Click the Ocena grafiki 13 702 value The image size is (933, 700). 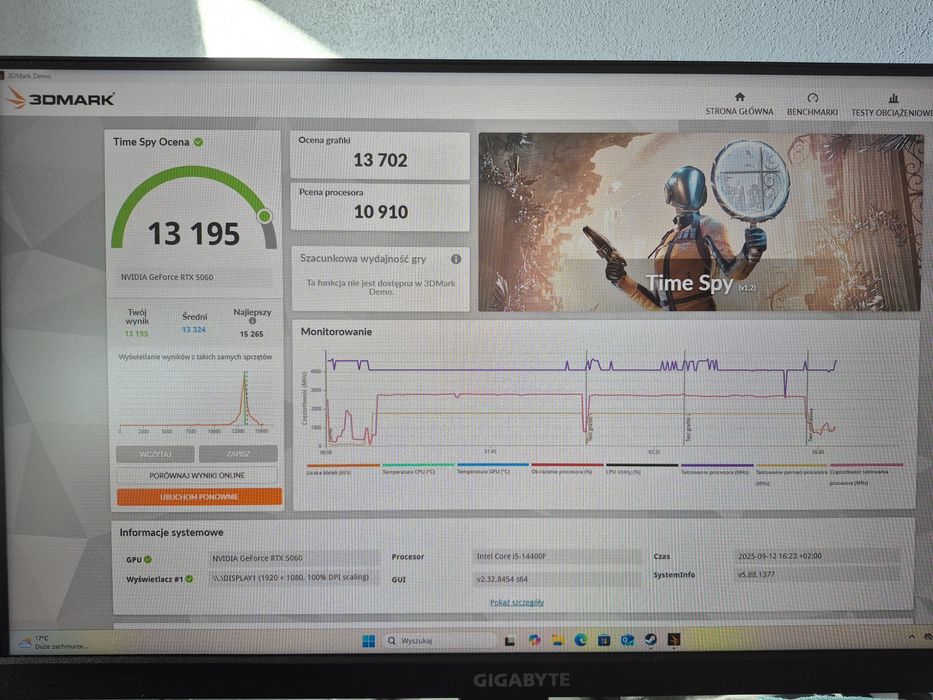380,160
